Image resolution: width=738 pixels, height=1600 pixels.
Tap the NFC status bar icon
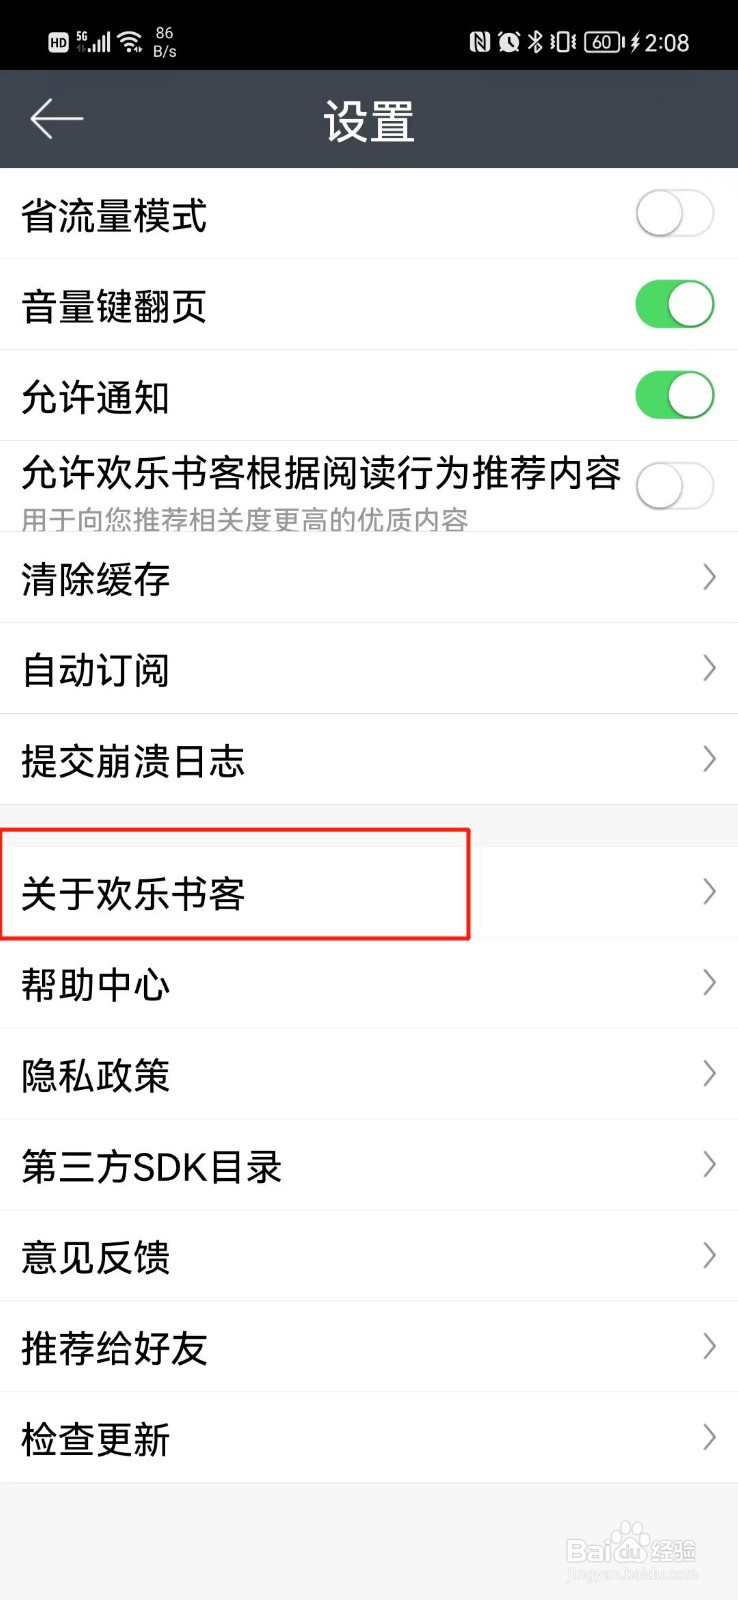(x=480, y=41)
